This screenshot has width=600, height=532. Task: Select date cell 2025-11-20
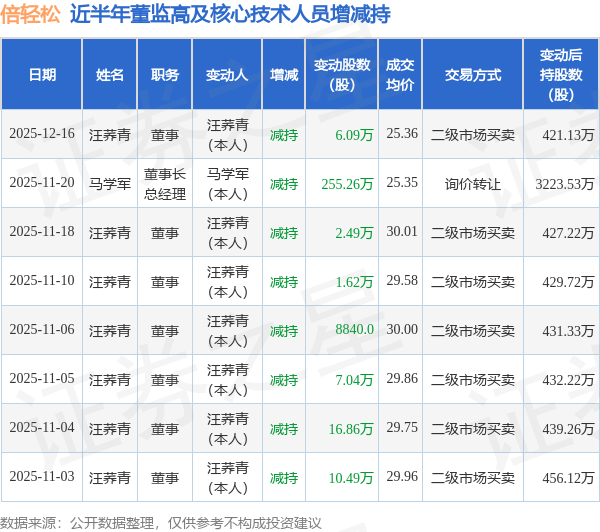pyautogui.click(x=42, y=183)
